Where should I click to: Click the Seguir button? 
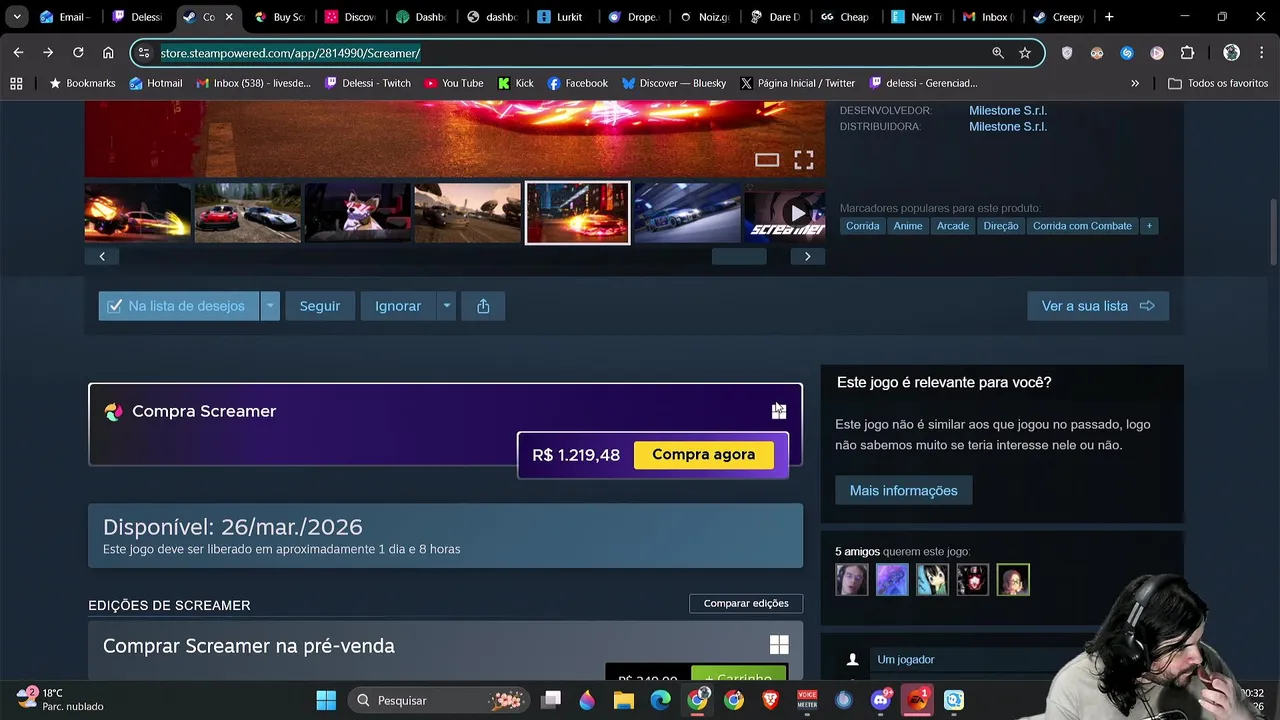pyautogui.click(x=320, y=306)
